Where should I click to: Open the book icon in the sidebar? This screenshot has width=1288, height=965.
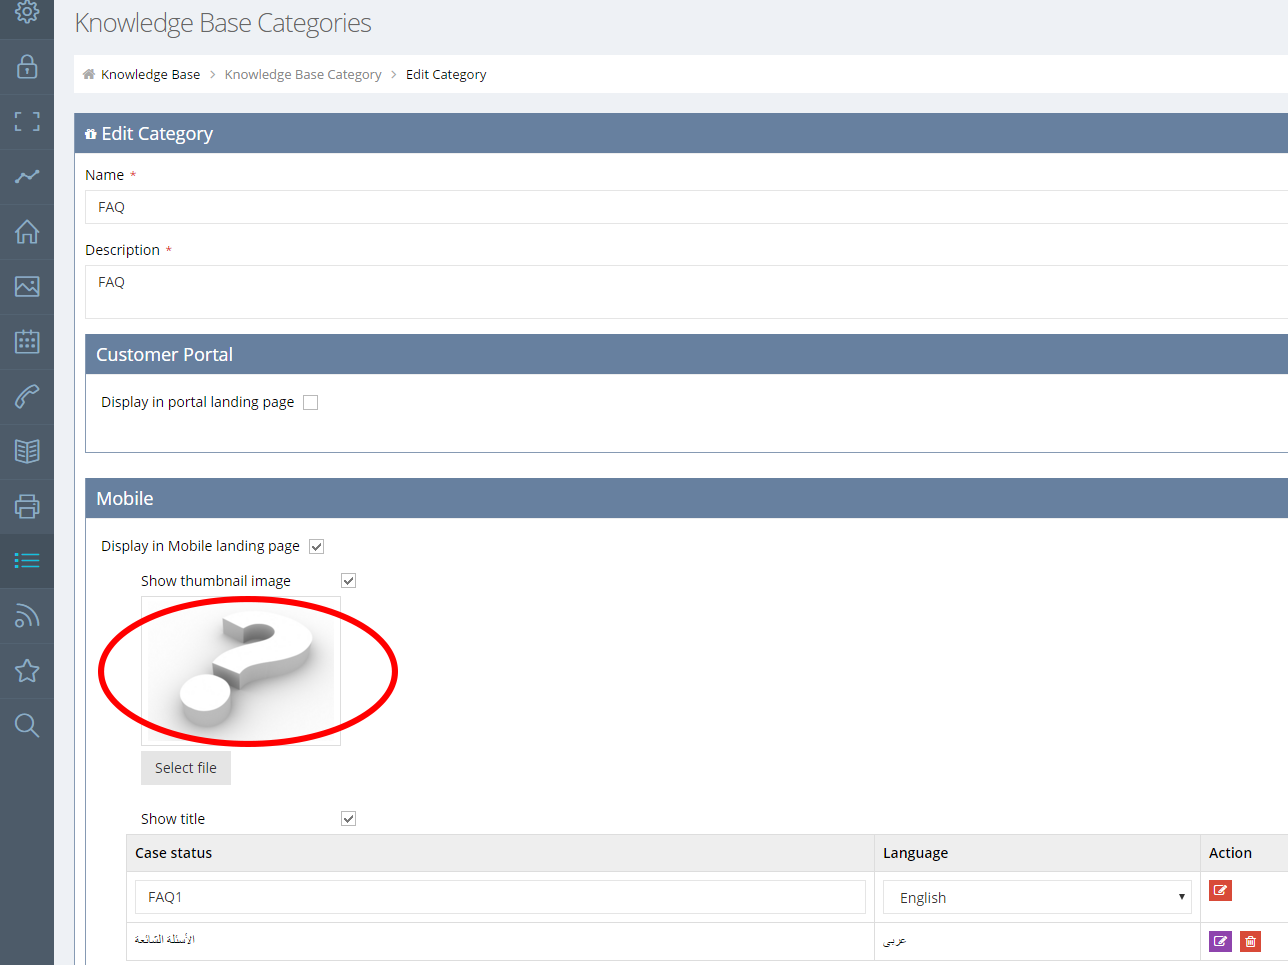27,451
